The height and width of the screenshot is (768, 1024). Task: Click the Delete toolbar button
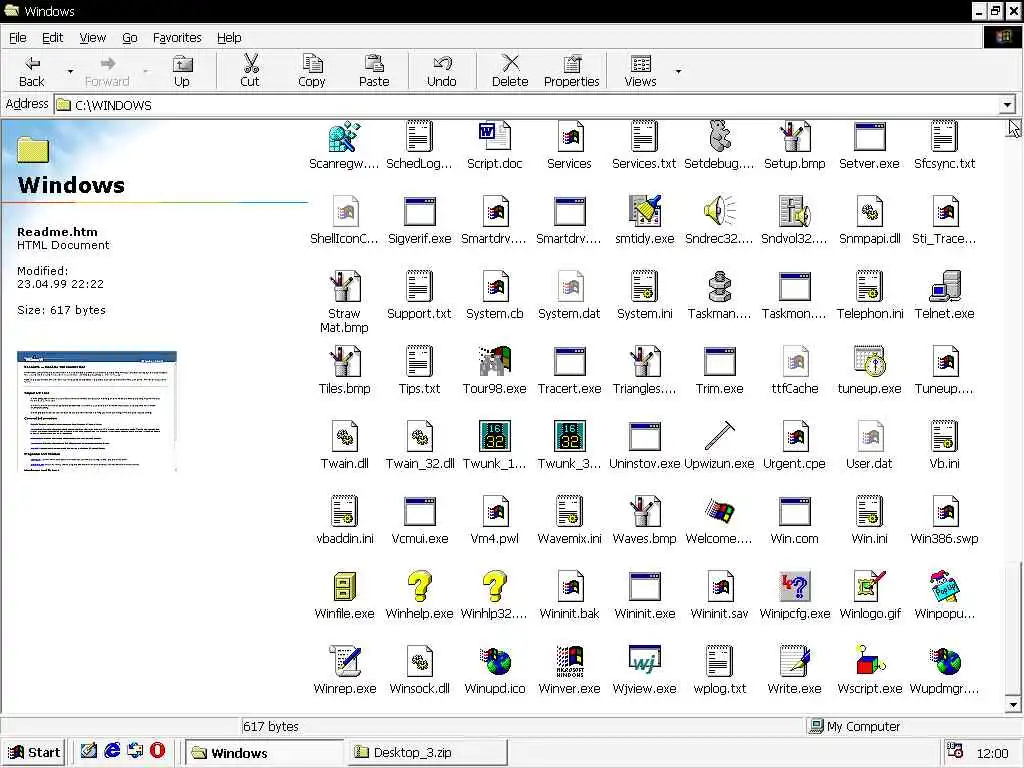tap(510, 71)
